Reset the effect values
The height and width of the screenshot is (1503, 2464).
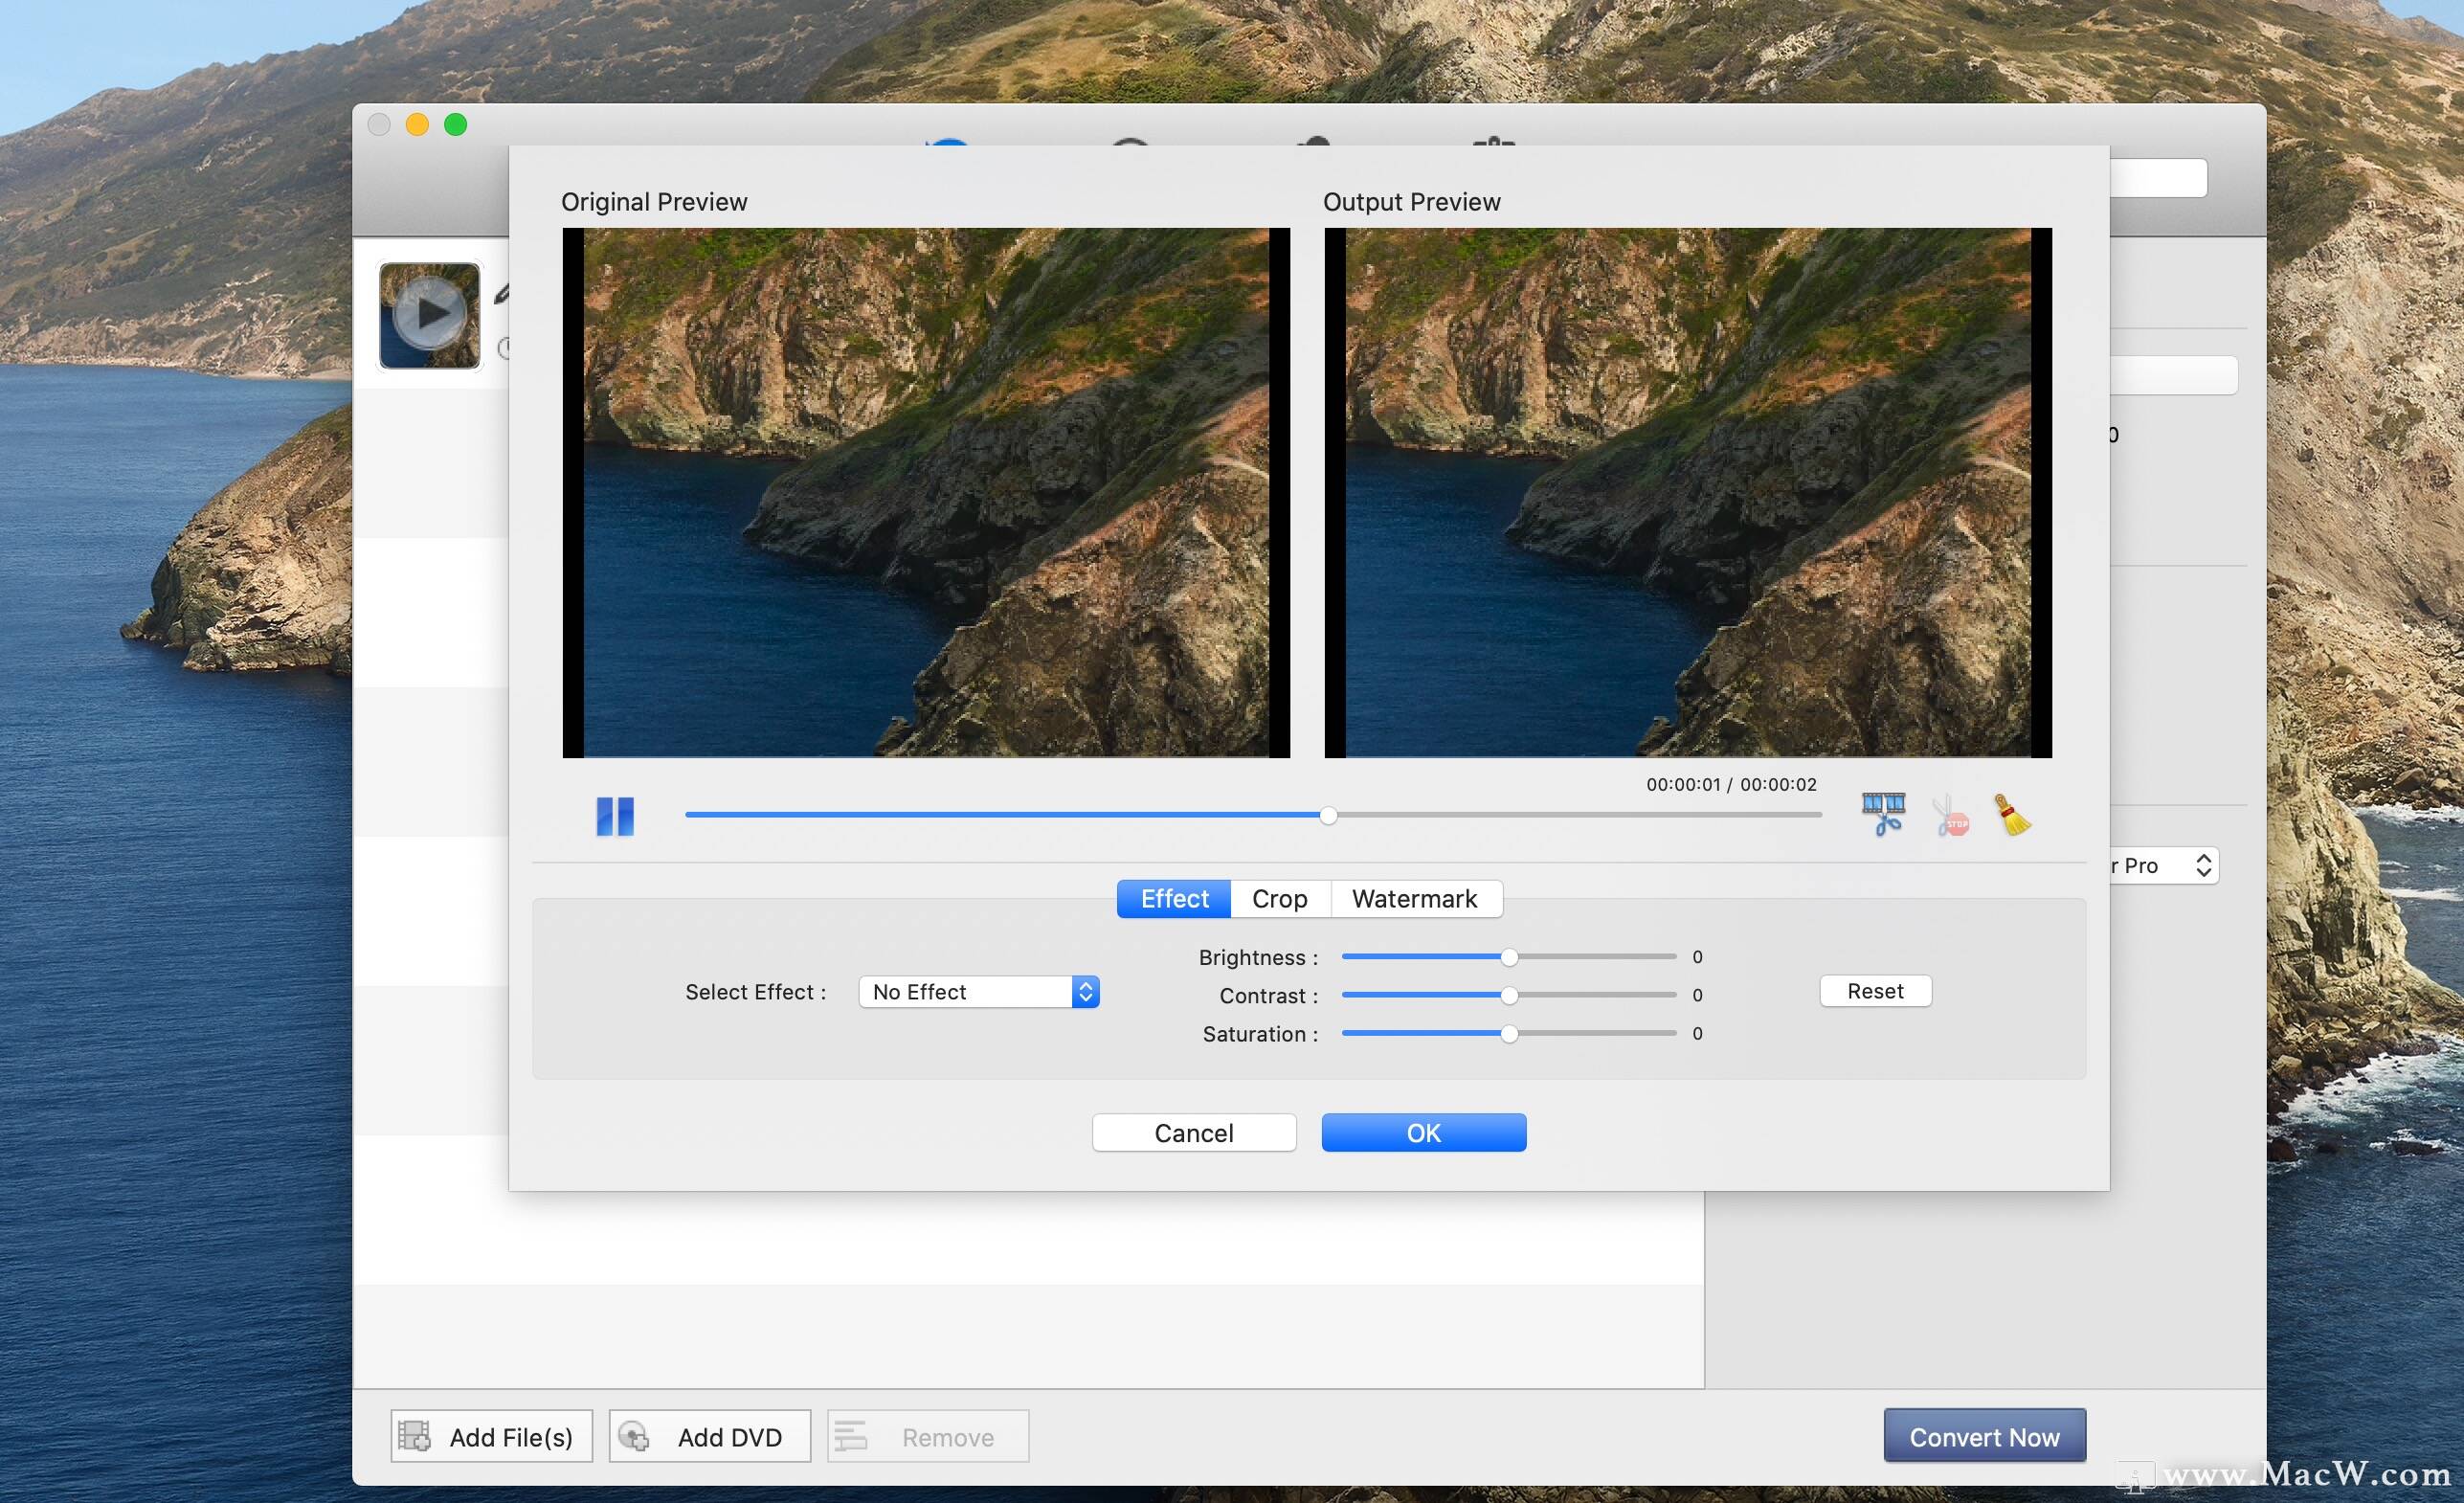(x=1875, y=990)
